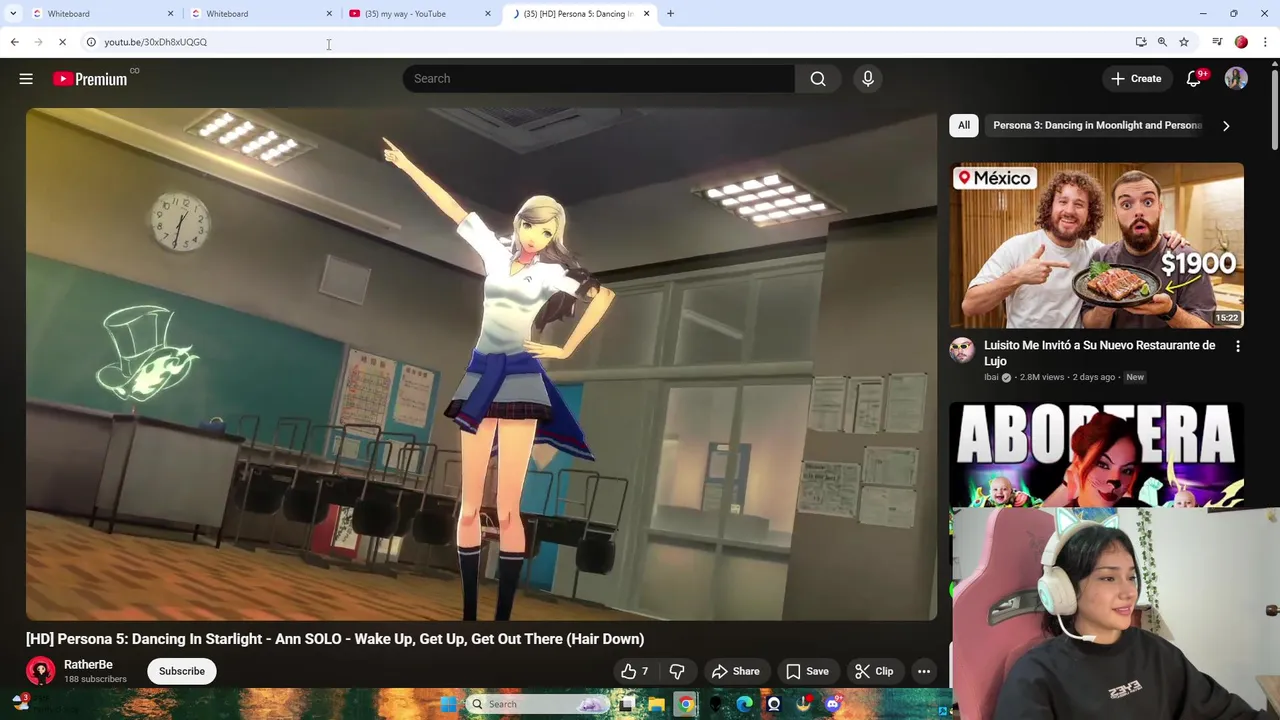The image size is (1280, 720).
Task: View site information icon in address bar
Action: click(91, 42)
